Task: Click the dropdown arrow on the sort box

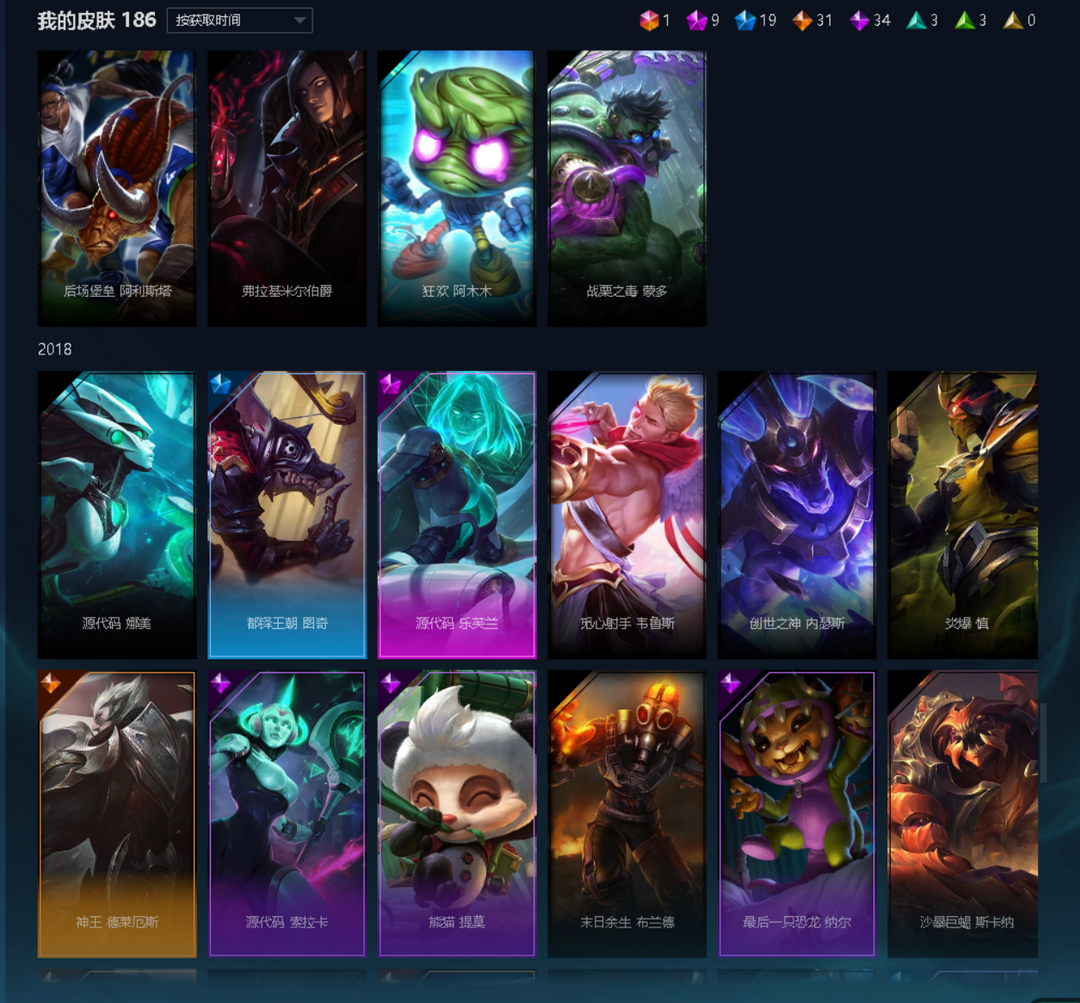Action: [300, 21]
